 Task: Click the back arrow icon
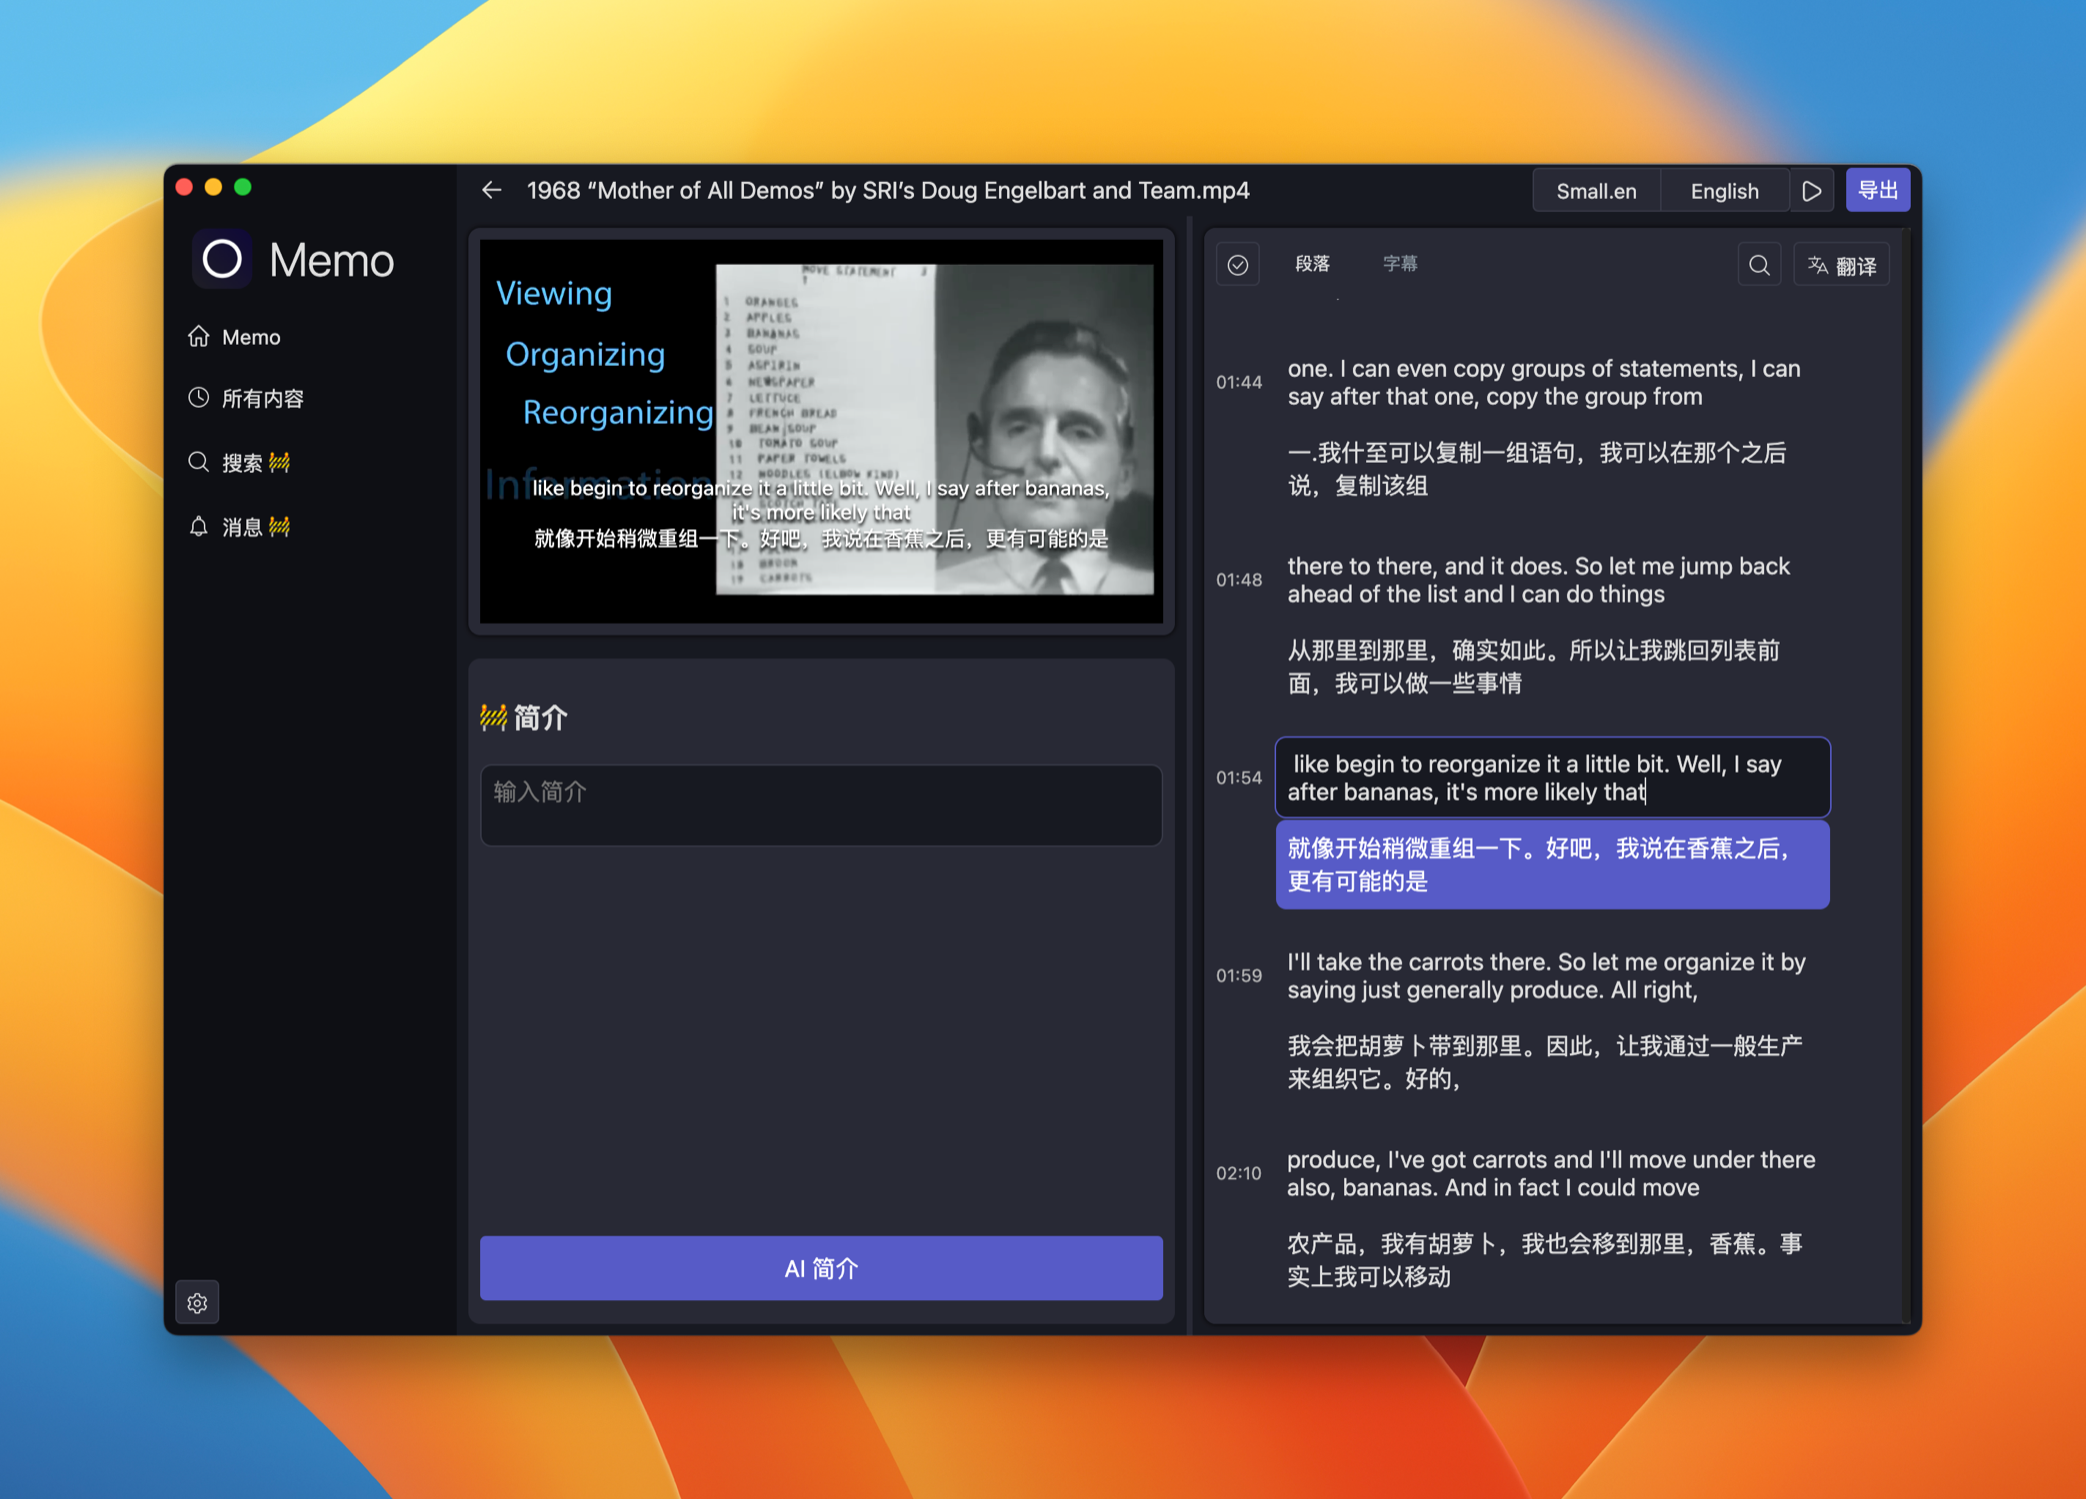tap(491, 190)
